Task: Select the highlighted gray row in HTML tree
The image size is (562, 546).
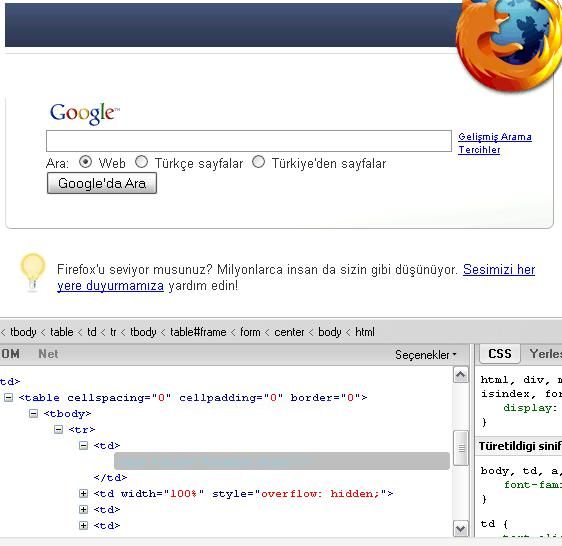Action: [x=282, y=461]
